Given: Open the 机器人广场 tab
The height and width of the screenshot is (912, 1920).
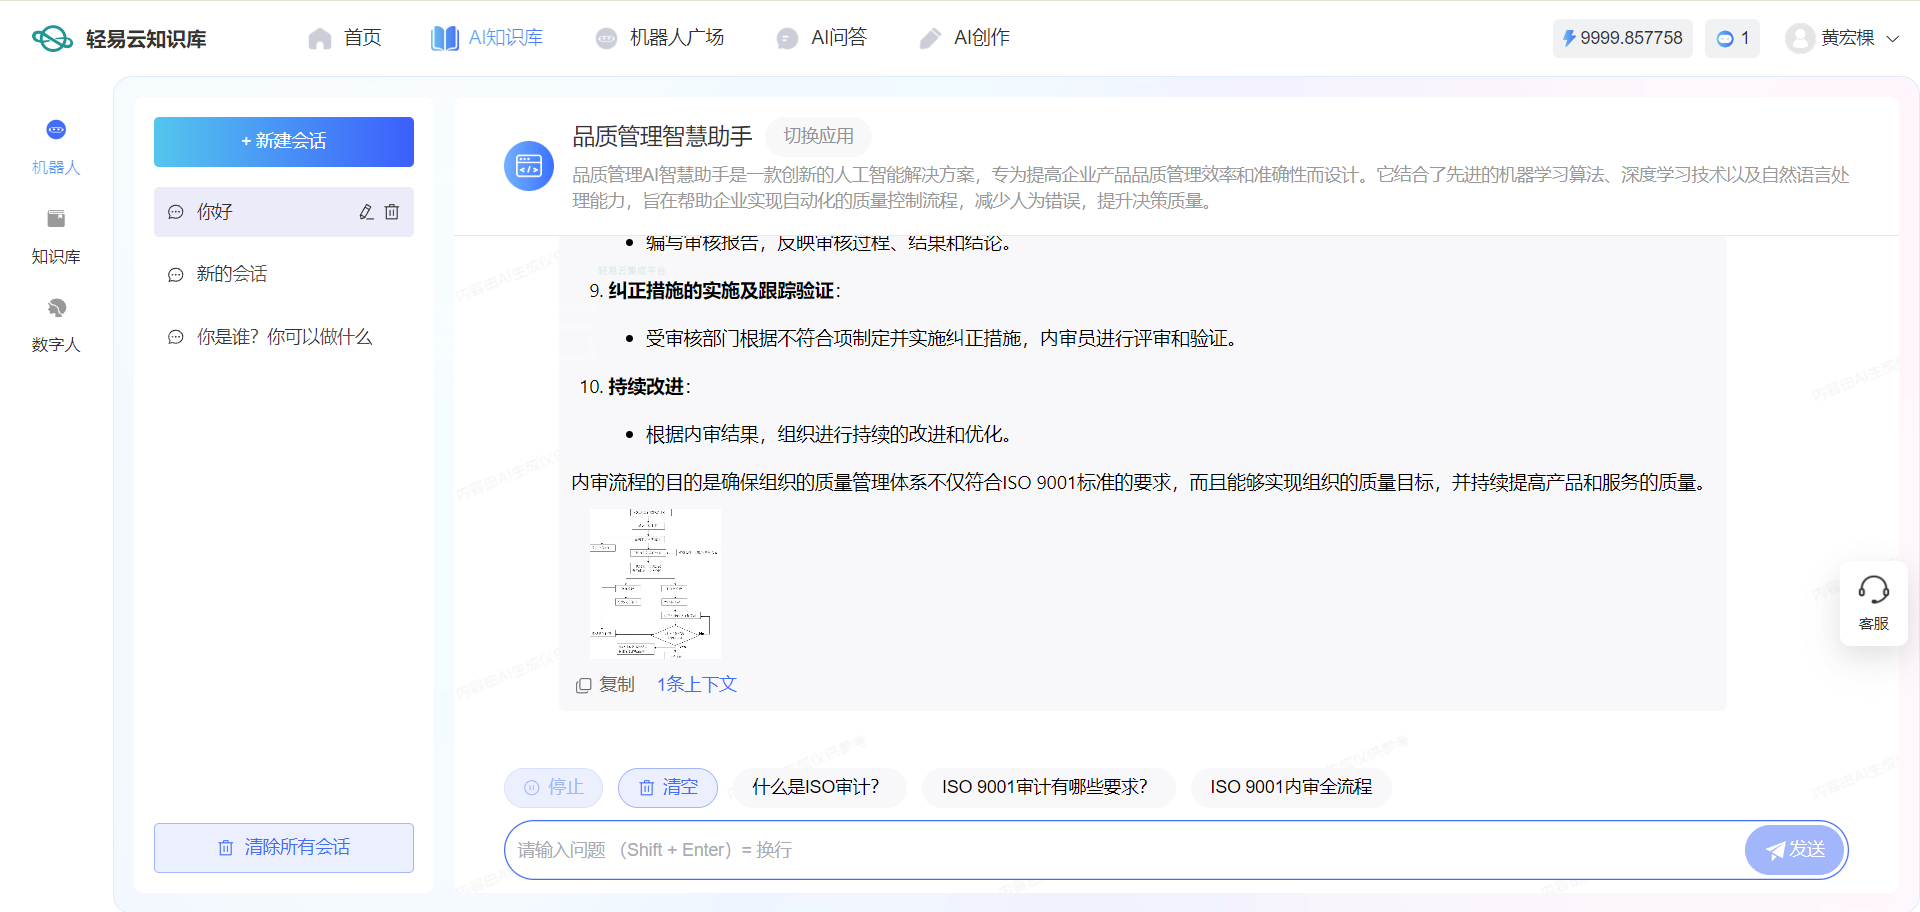Looking at the screenshot, I should pyautogui.click(x=660, y=38).
